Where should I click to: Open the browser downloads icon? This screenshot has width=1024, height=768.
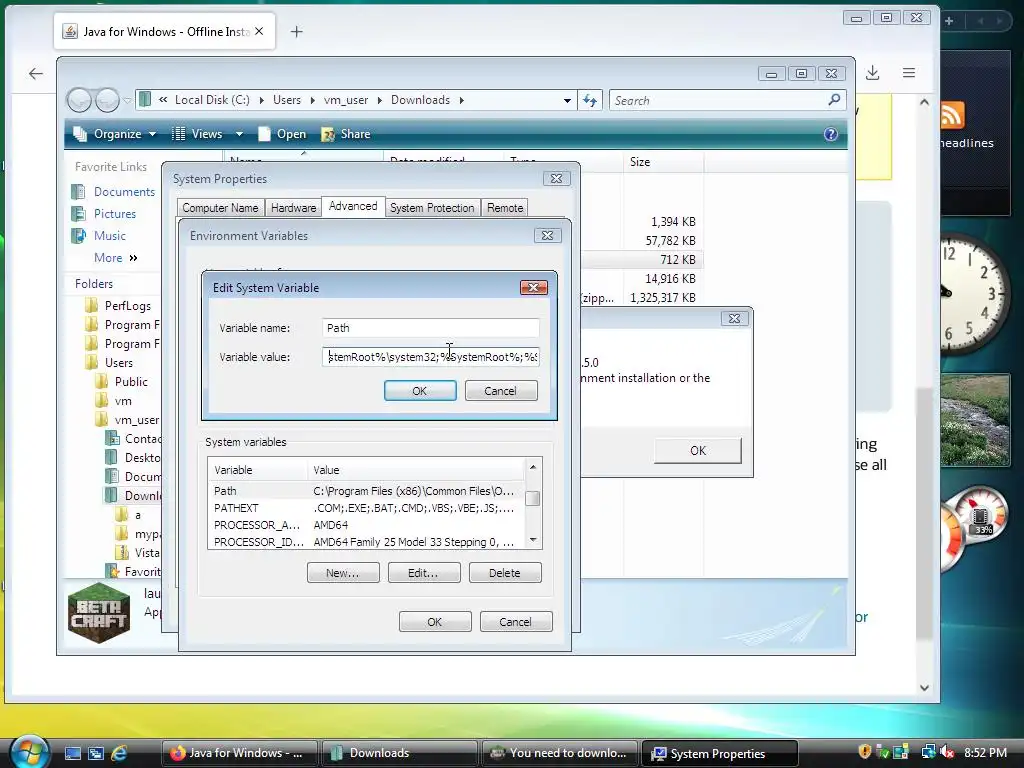pos(872,73)
